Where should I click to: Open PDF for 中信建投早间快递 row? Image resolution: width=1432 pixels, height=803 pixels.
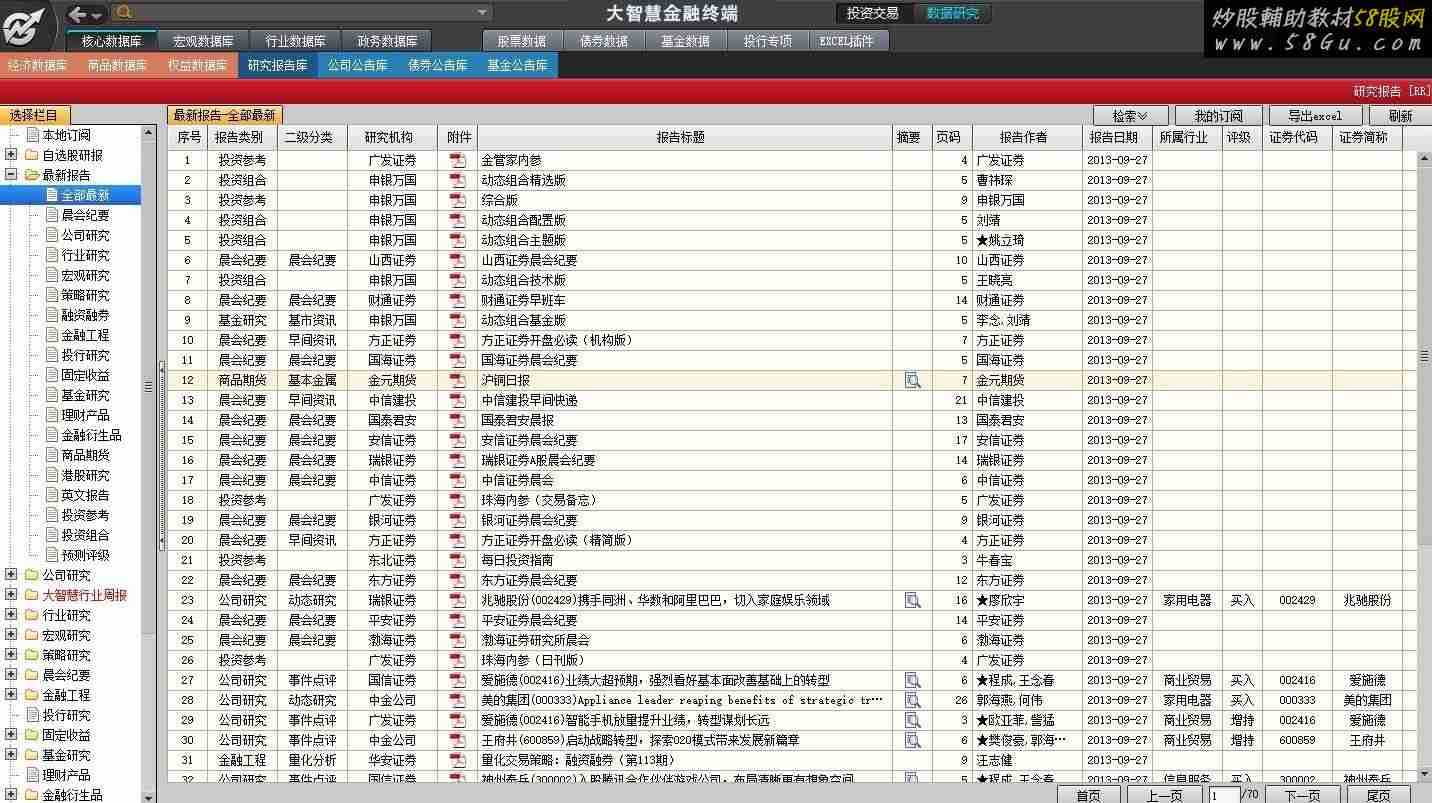458,400
